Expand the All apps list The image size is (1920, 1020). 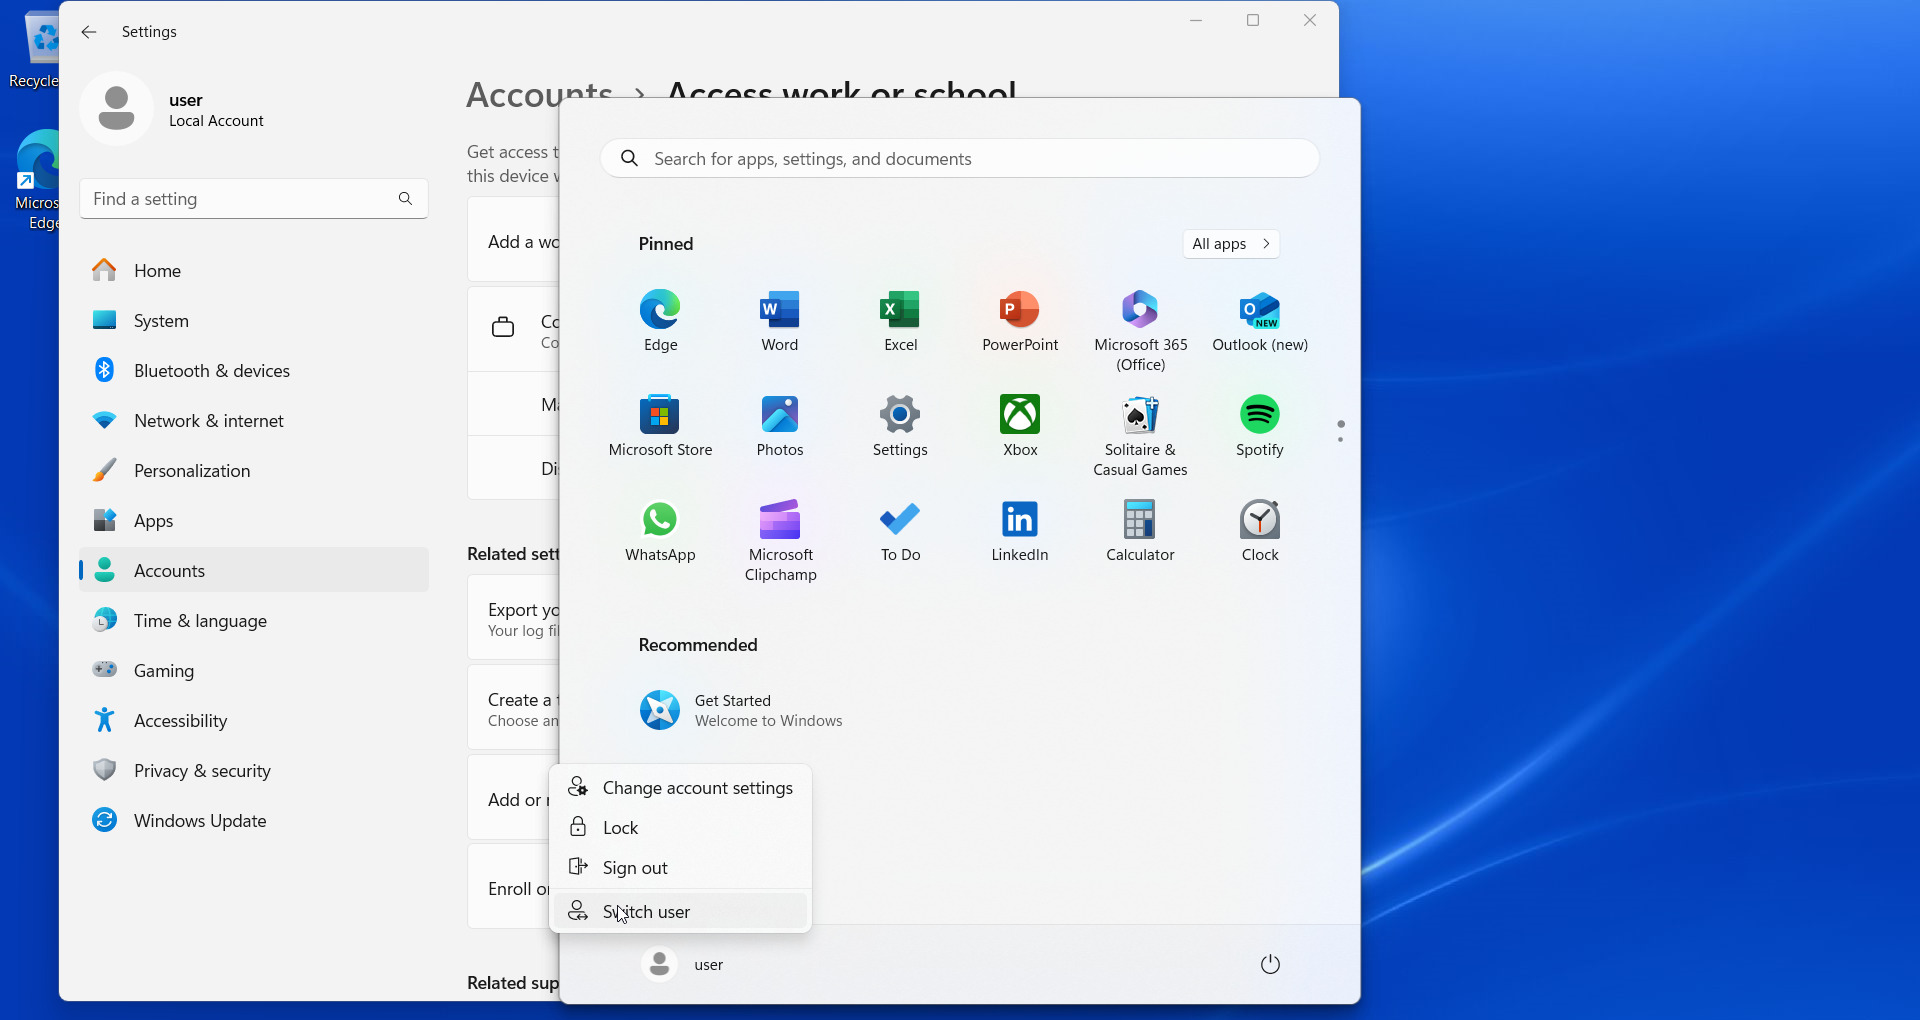coord(1230,244)
